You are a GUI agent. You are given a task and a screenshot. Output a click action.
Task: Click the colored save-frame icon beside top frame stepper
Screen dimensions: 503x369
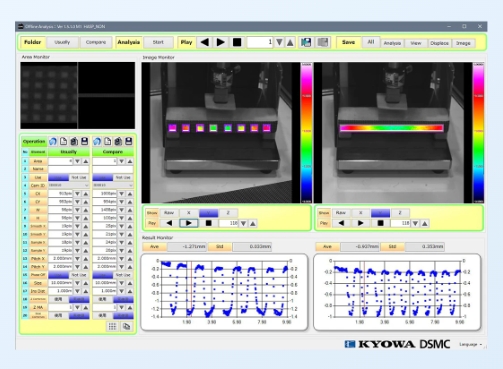point(306,42)
